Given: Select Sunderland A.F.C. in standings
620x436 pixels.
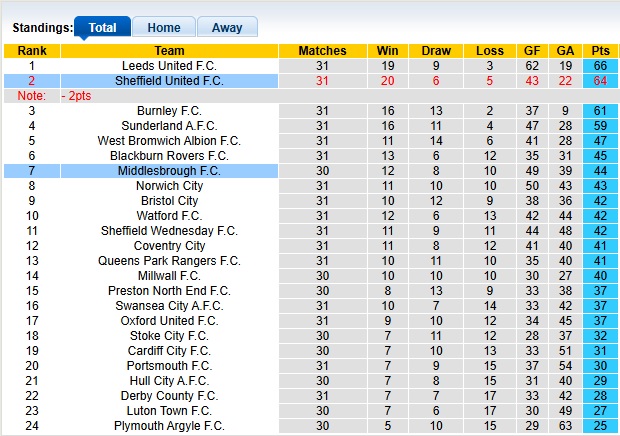Looking at the screenshot, I should pos(169,126).
